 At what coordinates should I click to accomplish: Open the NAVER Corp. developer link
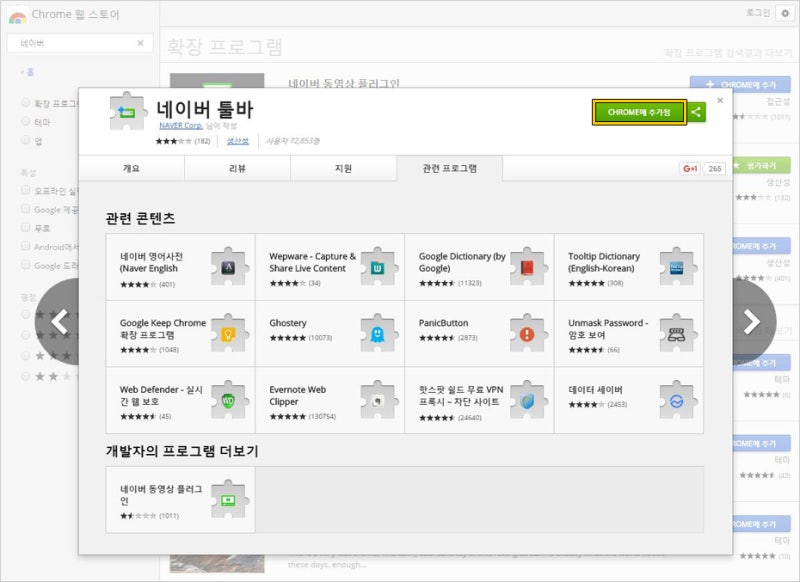pos(181,125)
